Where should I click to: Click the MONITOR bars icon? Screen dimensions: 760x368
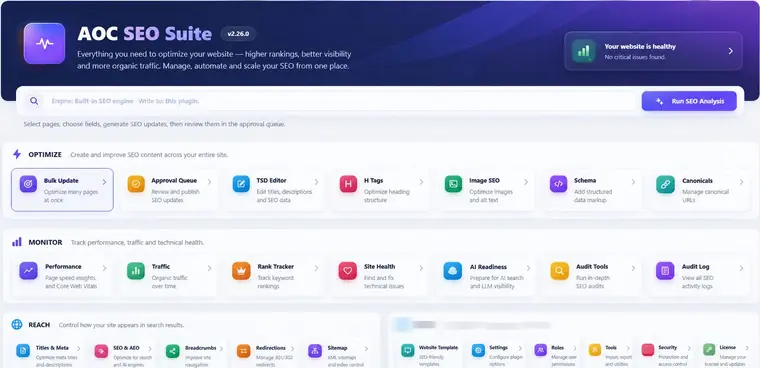tap(17, 242)
